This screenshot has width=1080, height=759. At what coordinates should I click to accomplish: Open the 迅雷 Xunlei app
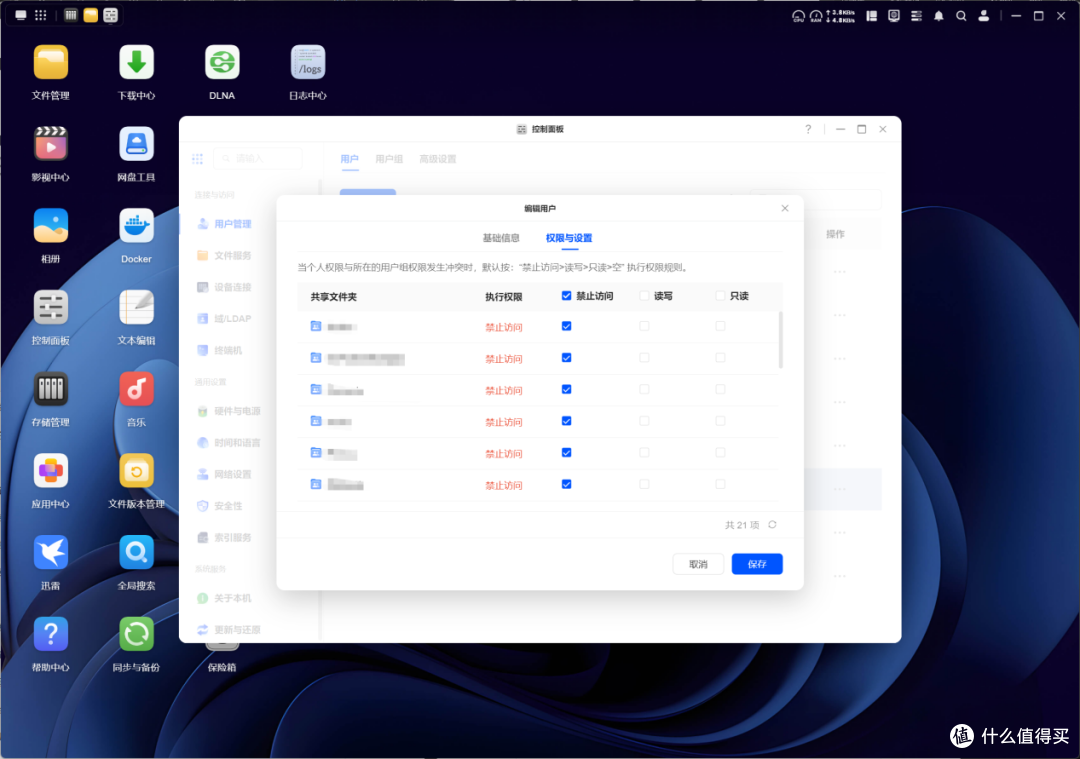(50, 552)
